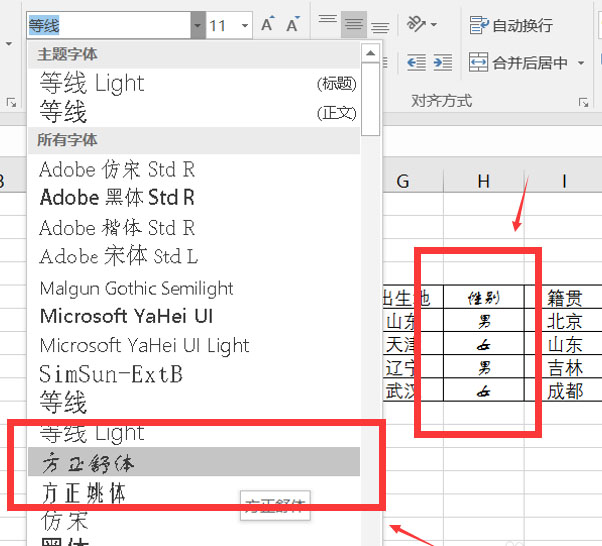Open the font name dropdown arrow
Image resolution: width=602 pixels, height=546 pixels.
coord(198,25)
